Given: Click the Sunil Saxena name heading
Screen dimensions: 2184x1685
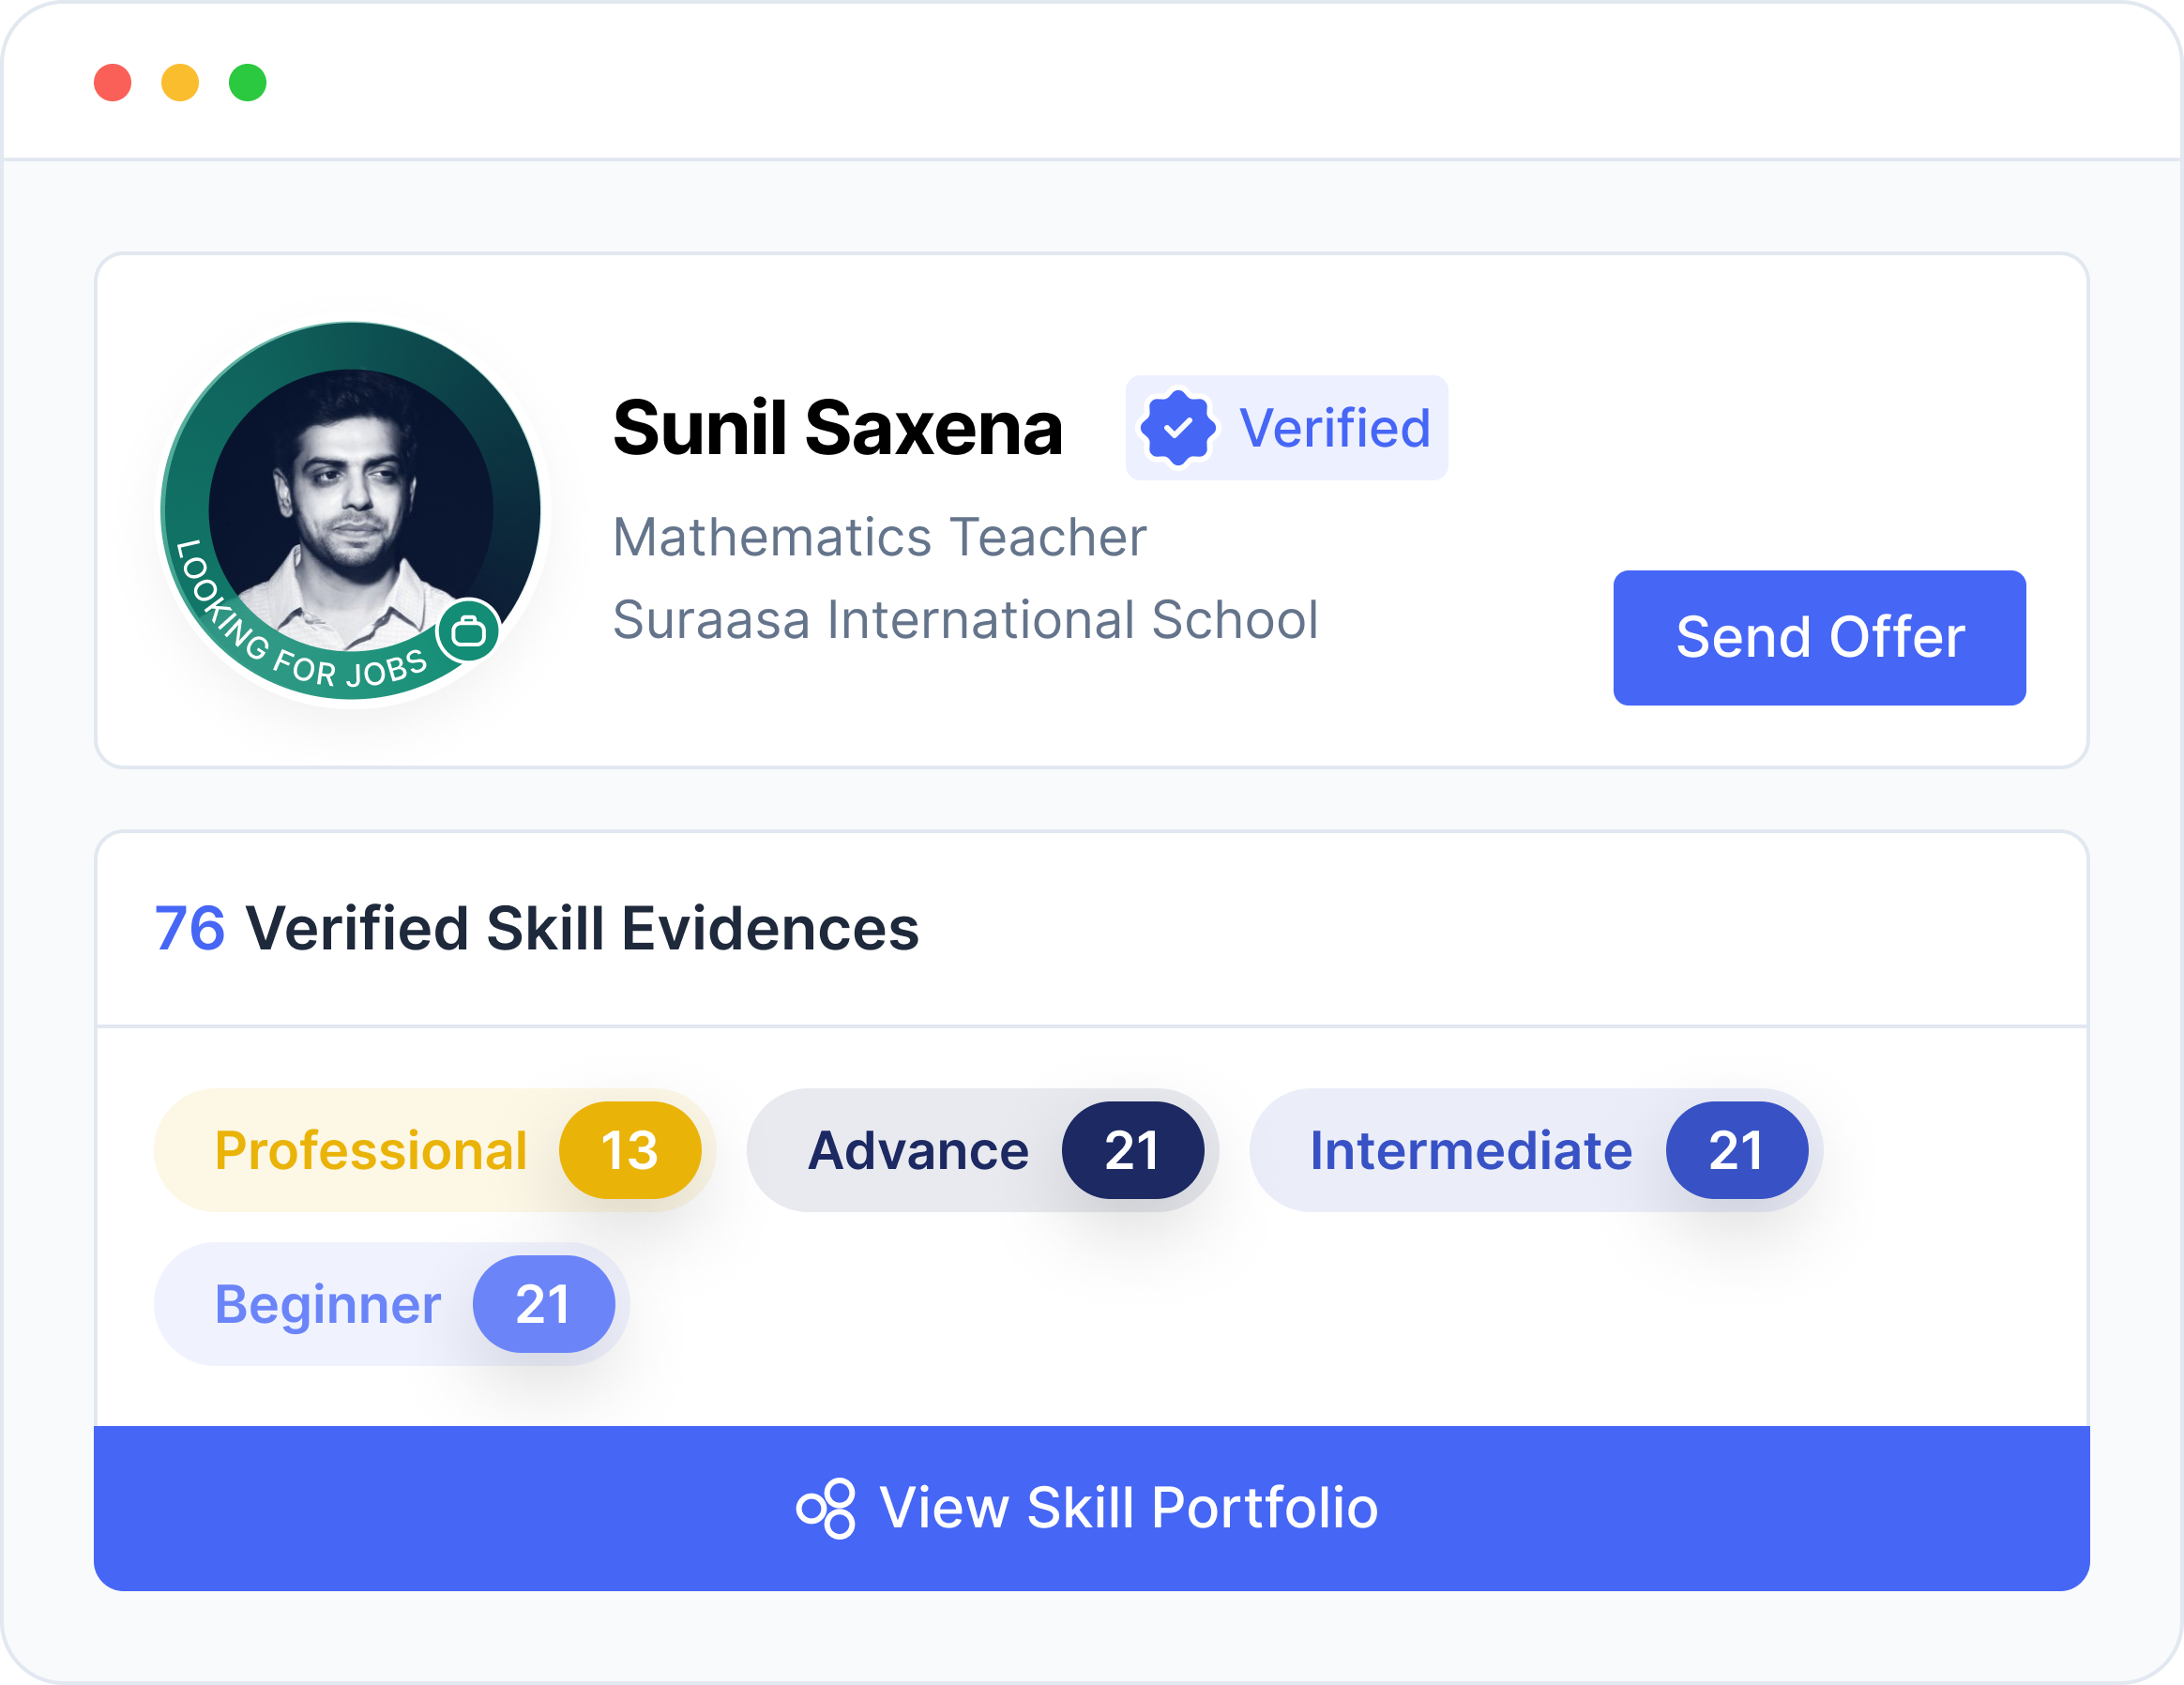Looking at the screenshot, I should [x=838, y=428].
